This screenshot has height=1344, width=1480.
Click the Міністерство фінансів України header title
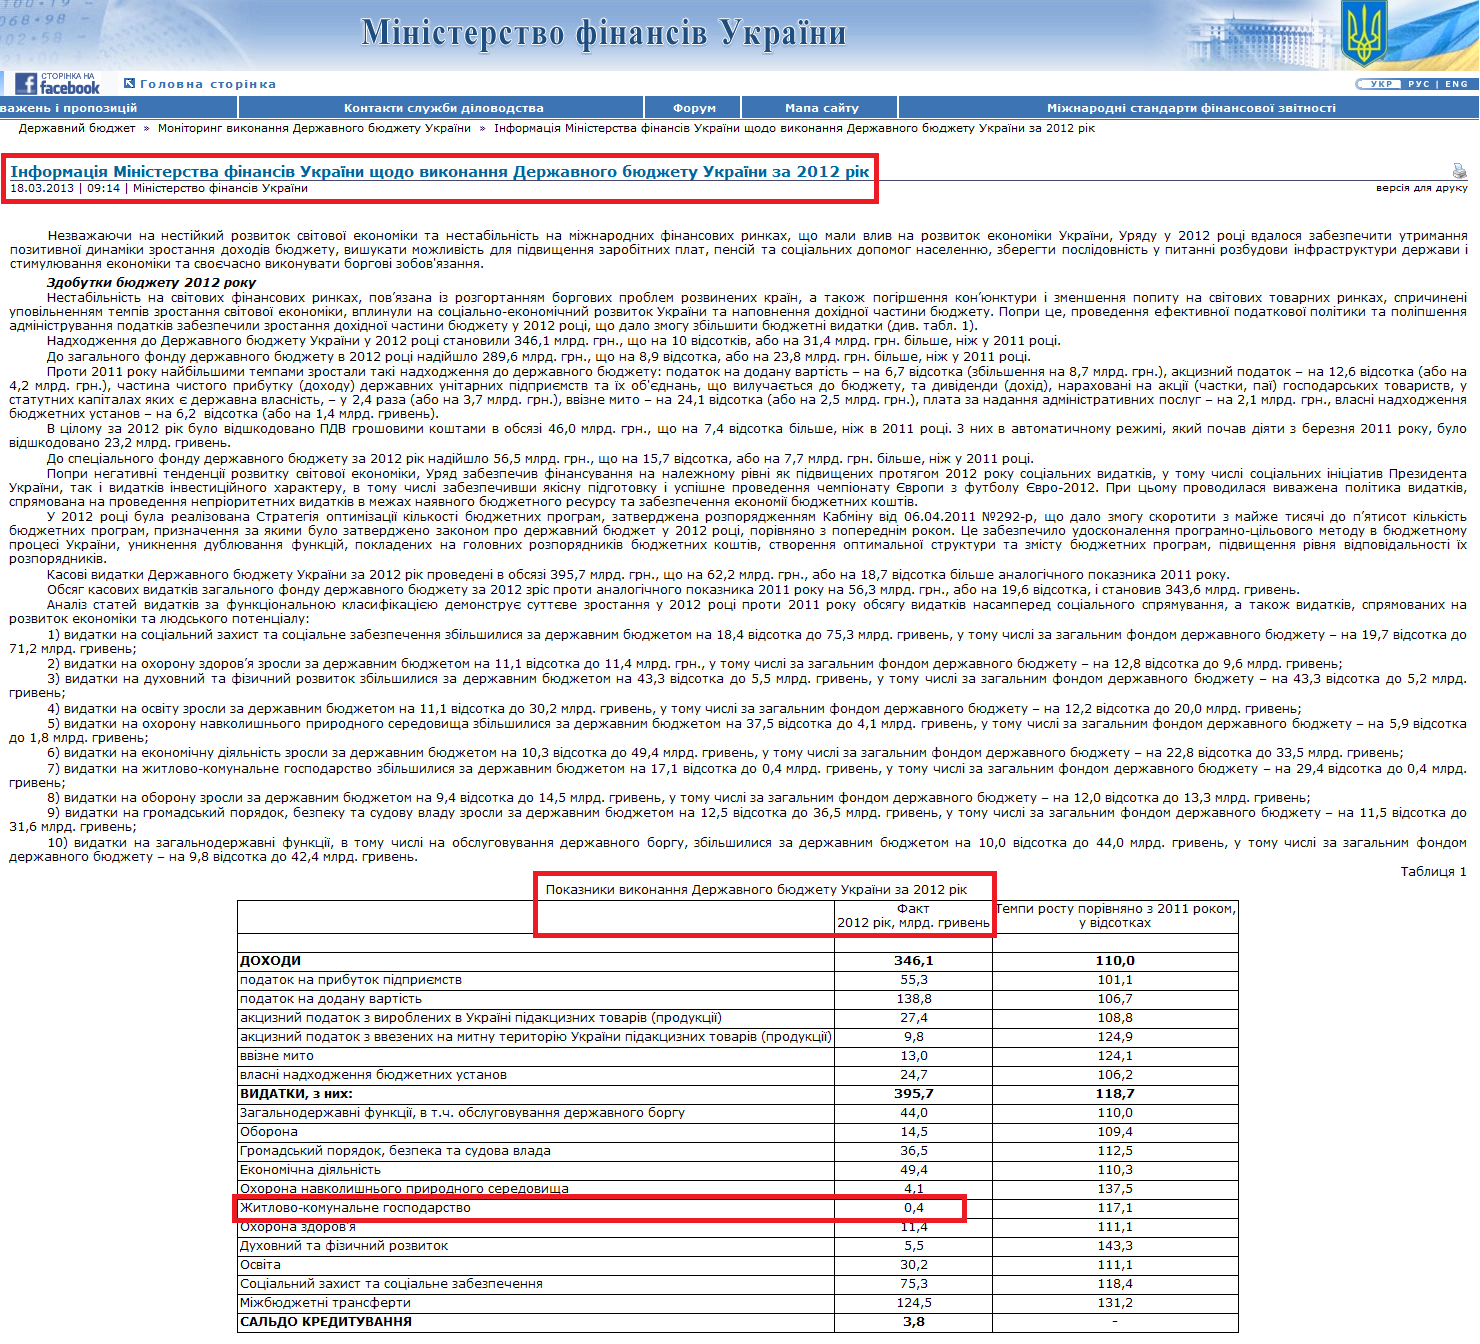coord(603,33)
